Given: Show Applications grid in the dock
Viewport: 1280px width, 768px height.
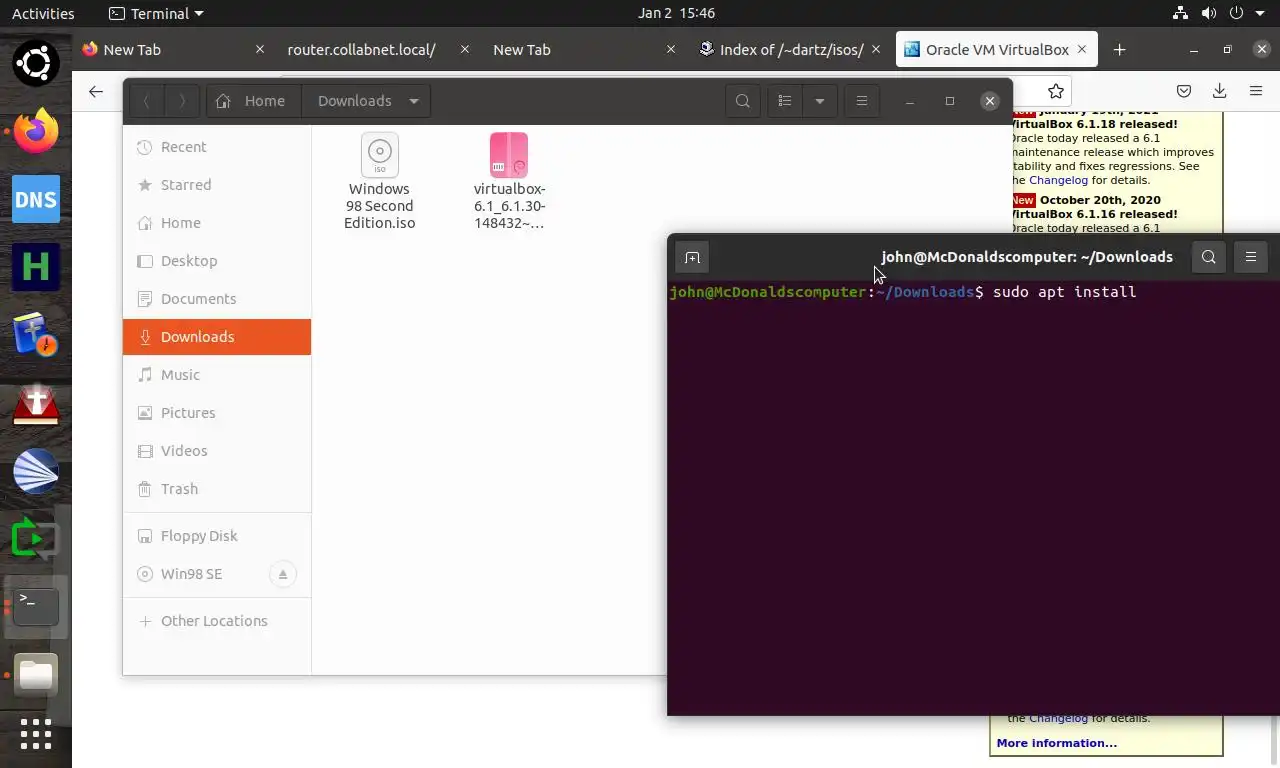Looking at the screenshot, I should (x=36, y=734).
